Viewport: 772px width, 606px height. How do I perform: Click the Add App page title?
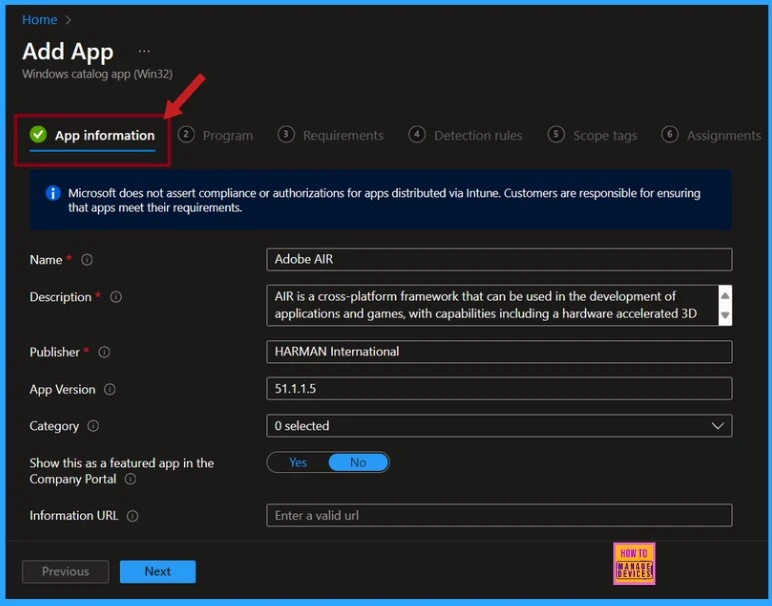68,52
